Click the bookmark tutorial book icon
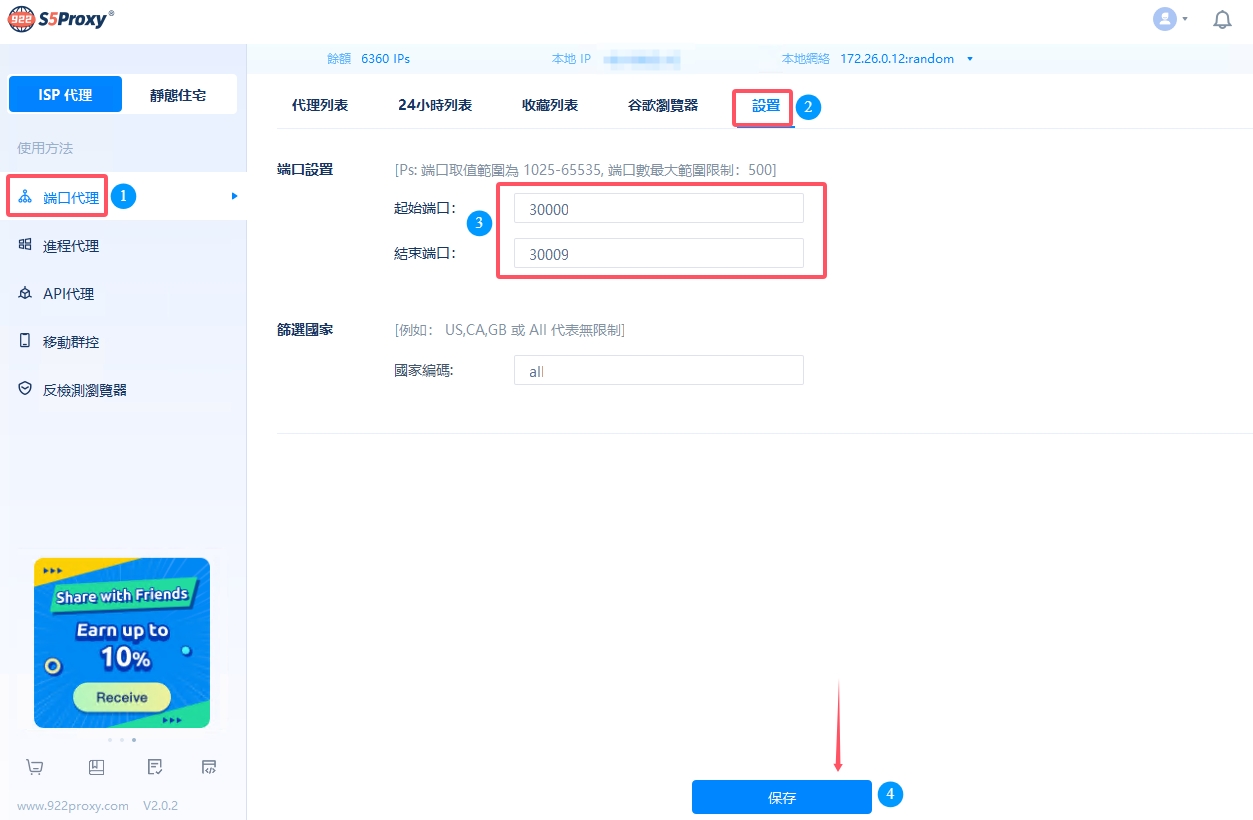This screenshot has width=1253, height=820. tap(96, 767)
